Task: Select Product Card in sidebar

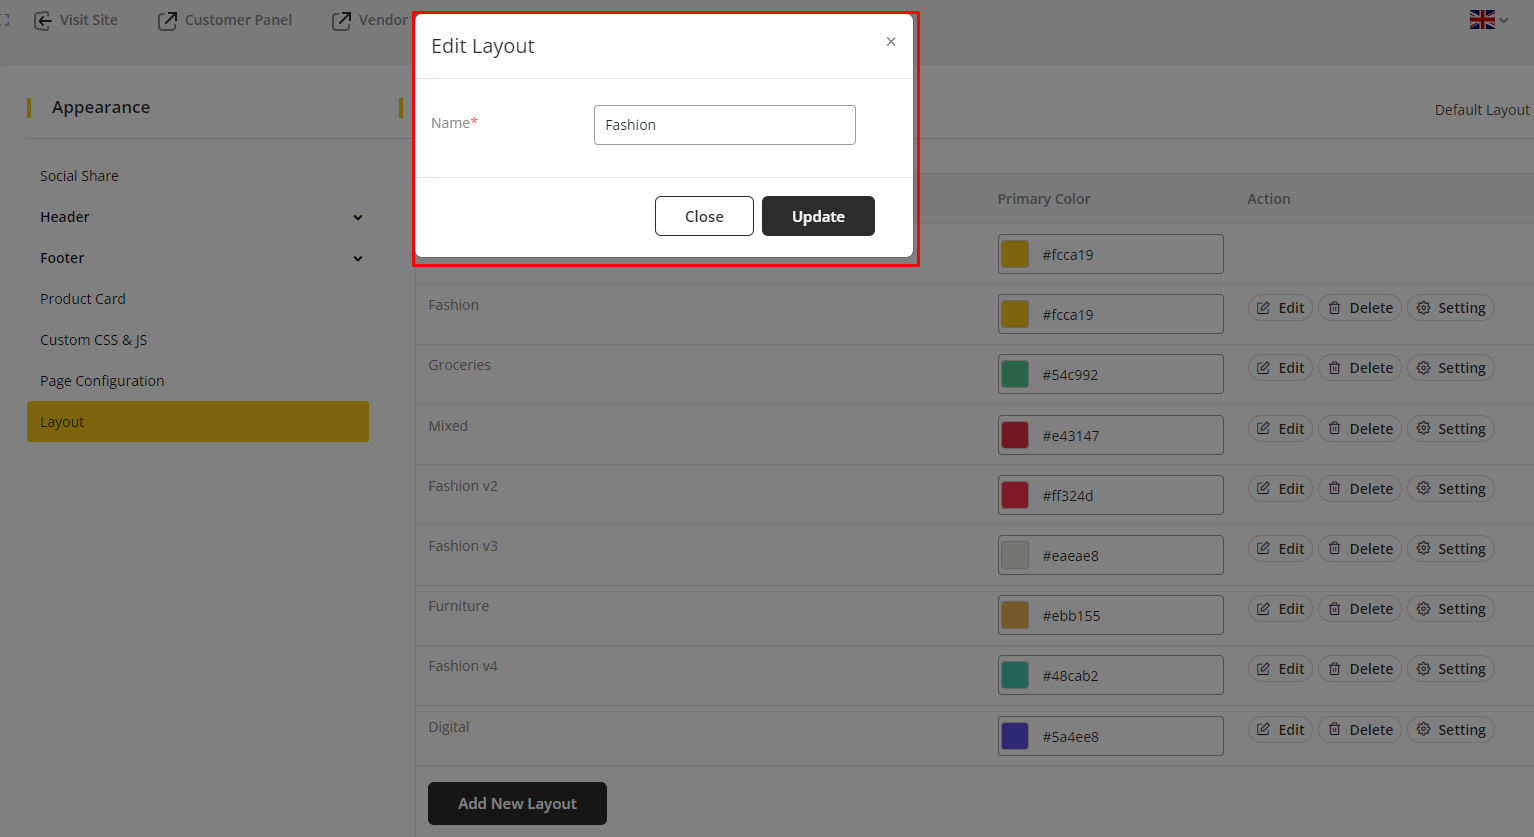Action: [x=83, y=299]
